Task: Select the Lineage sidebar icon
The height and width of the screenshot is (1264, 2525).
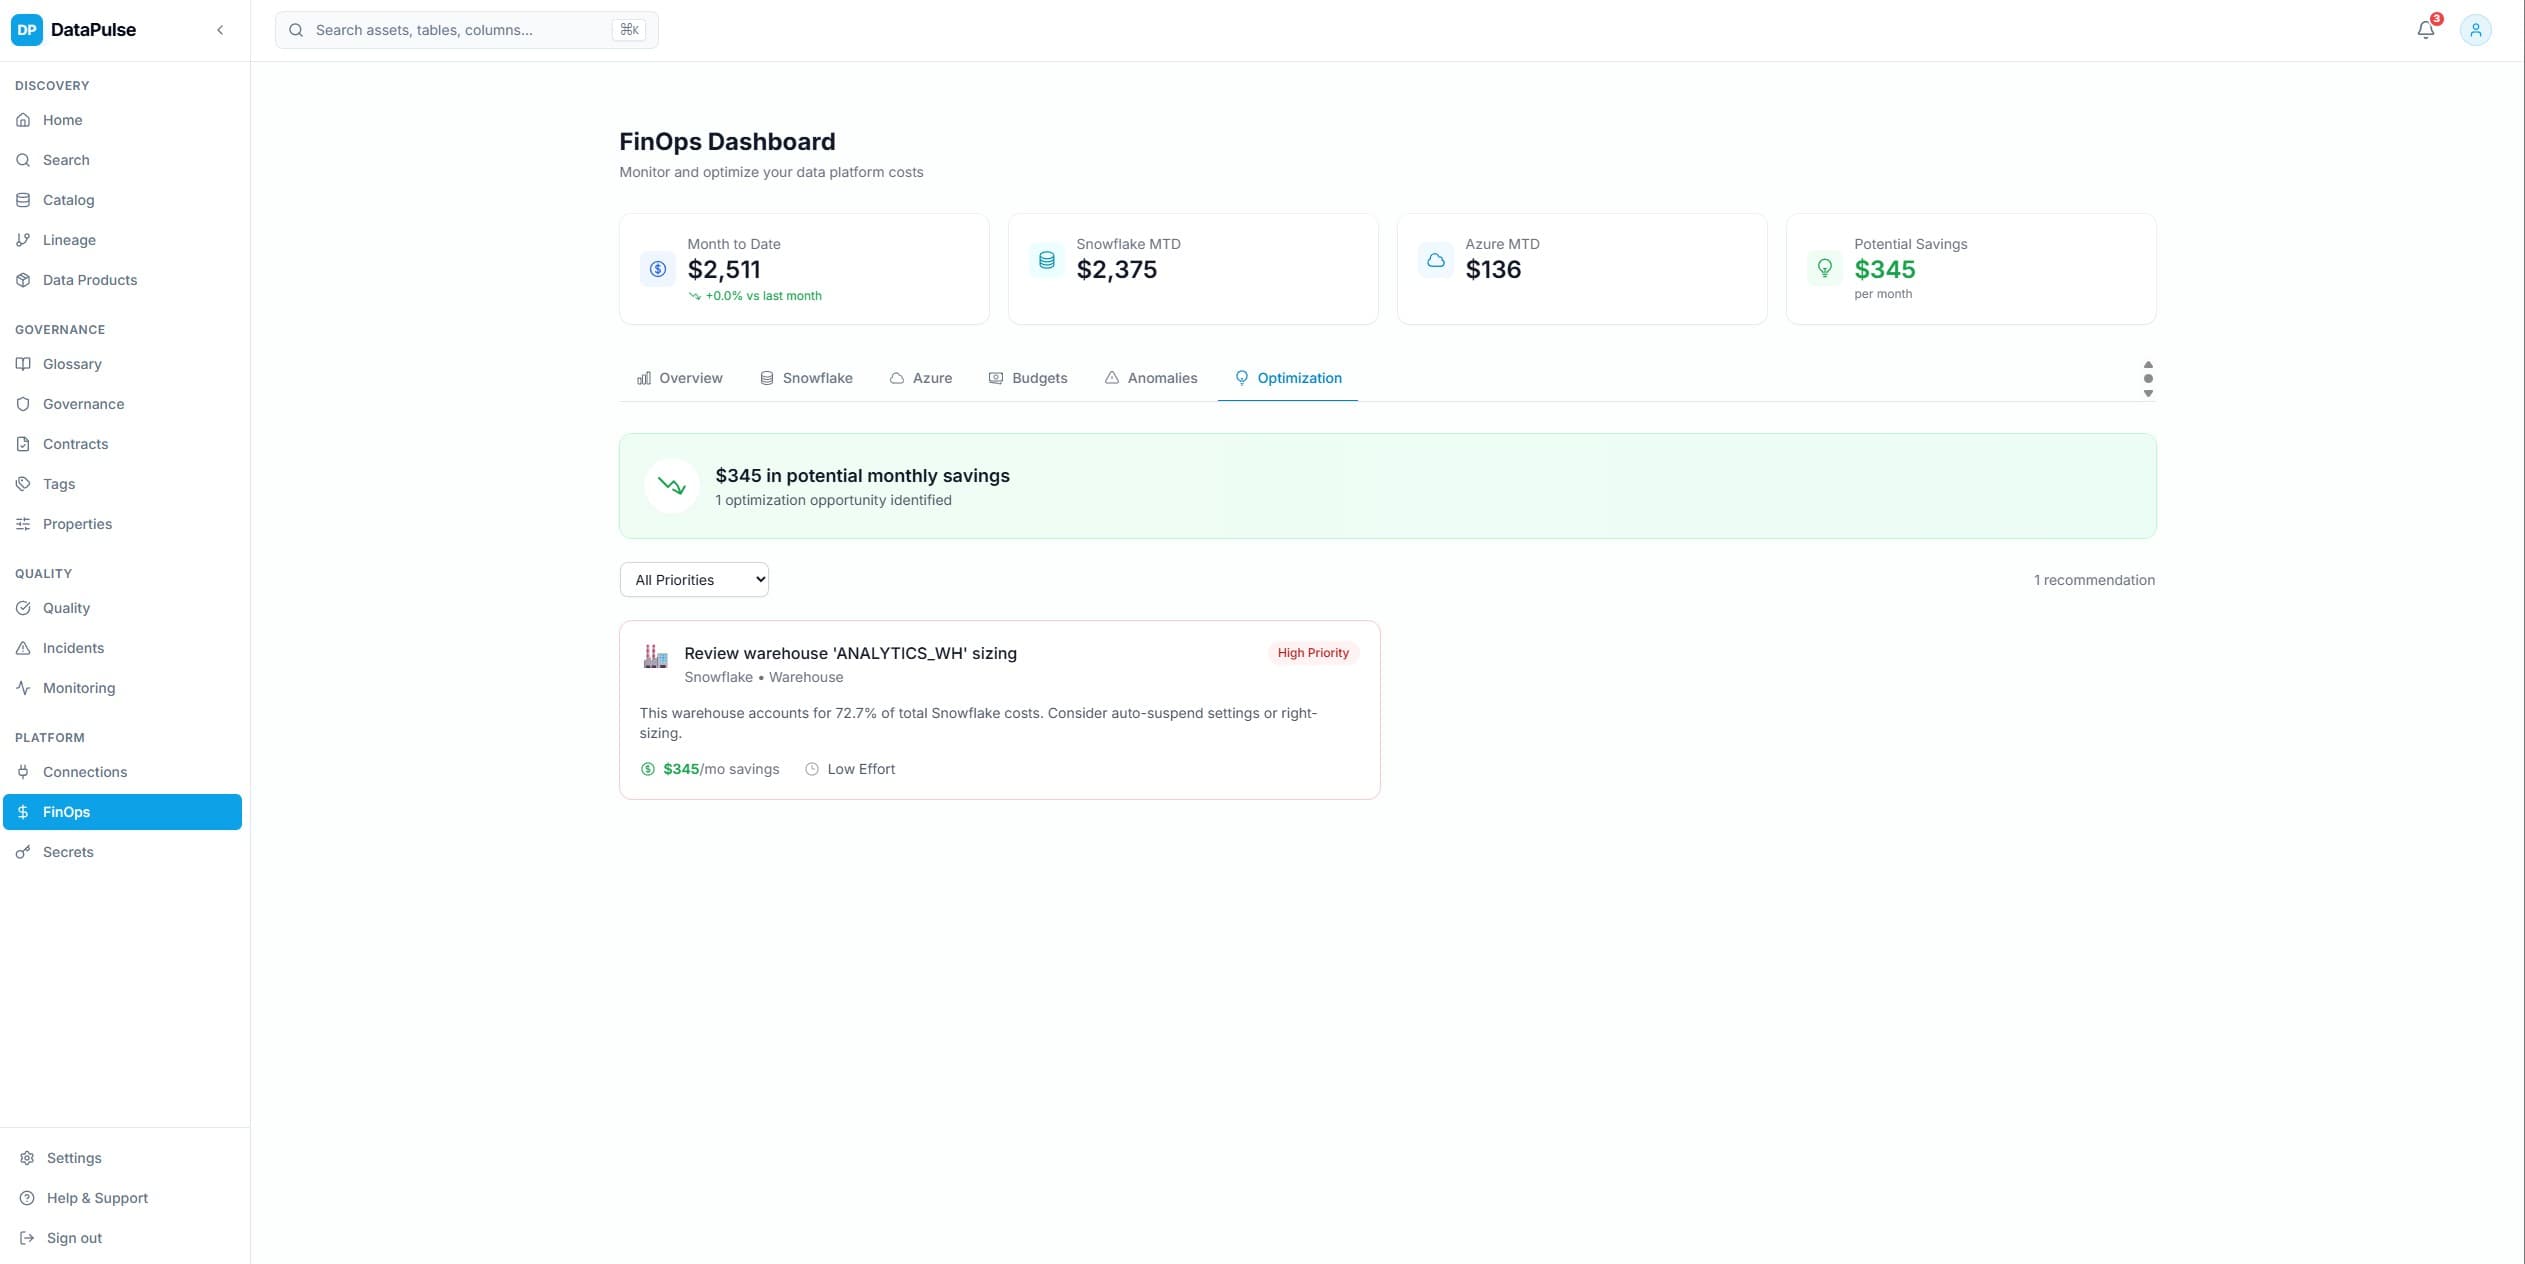Action: [x=23, y=239]
